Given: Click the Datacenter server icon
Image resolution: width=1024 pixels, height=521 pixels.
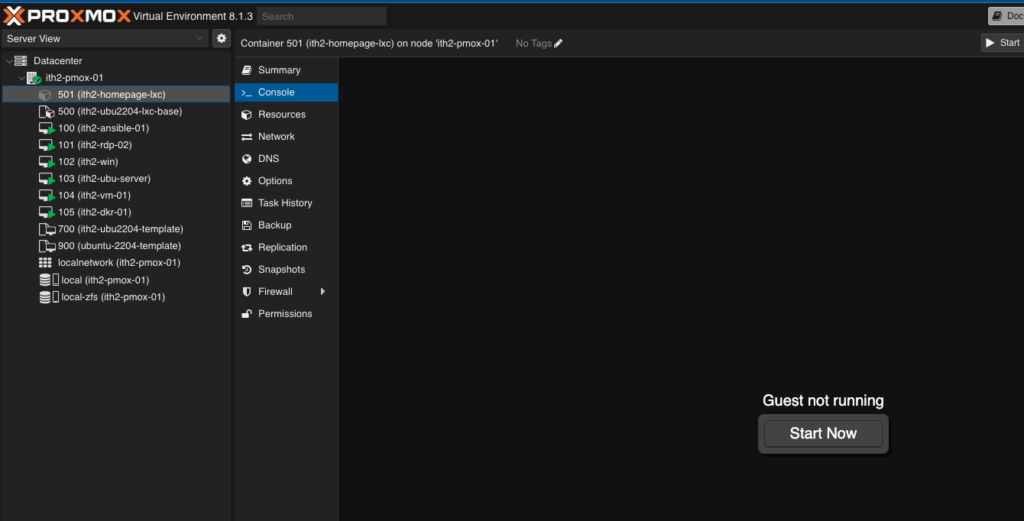Looking at the screenshot, I should pyautogui.click(x=21, y=61).
